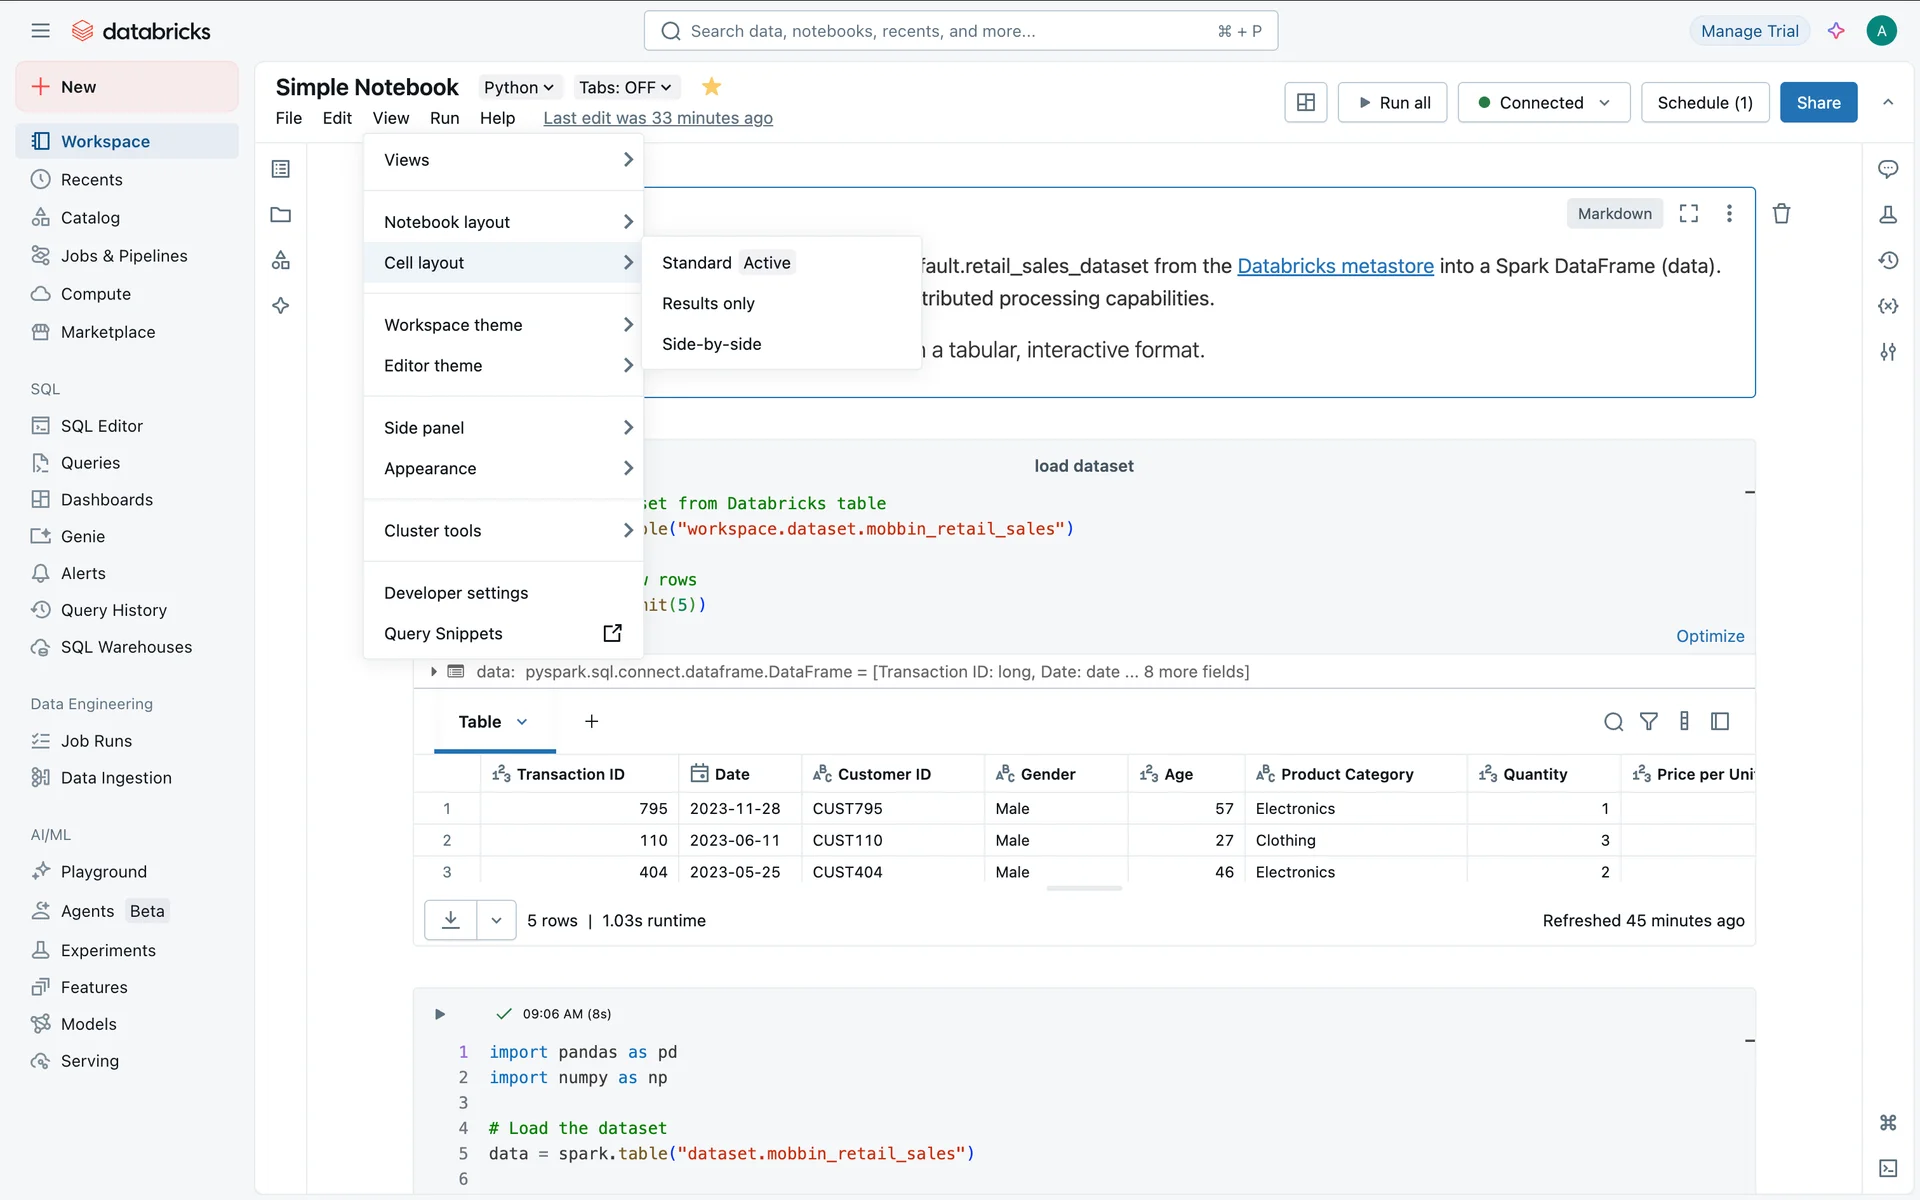
Task: Click the delete cell trash icon
Action: pos(1781,213)
